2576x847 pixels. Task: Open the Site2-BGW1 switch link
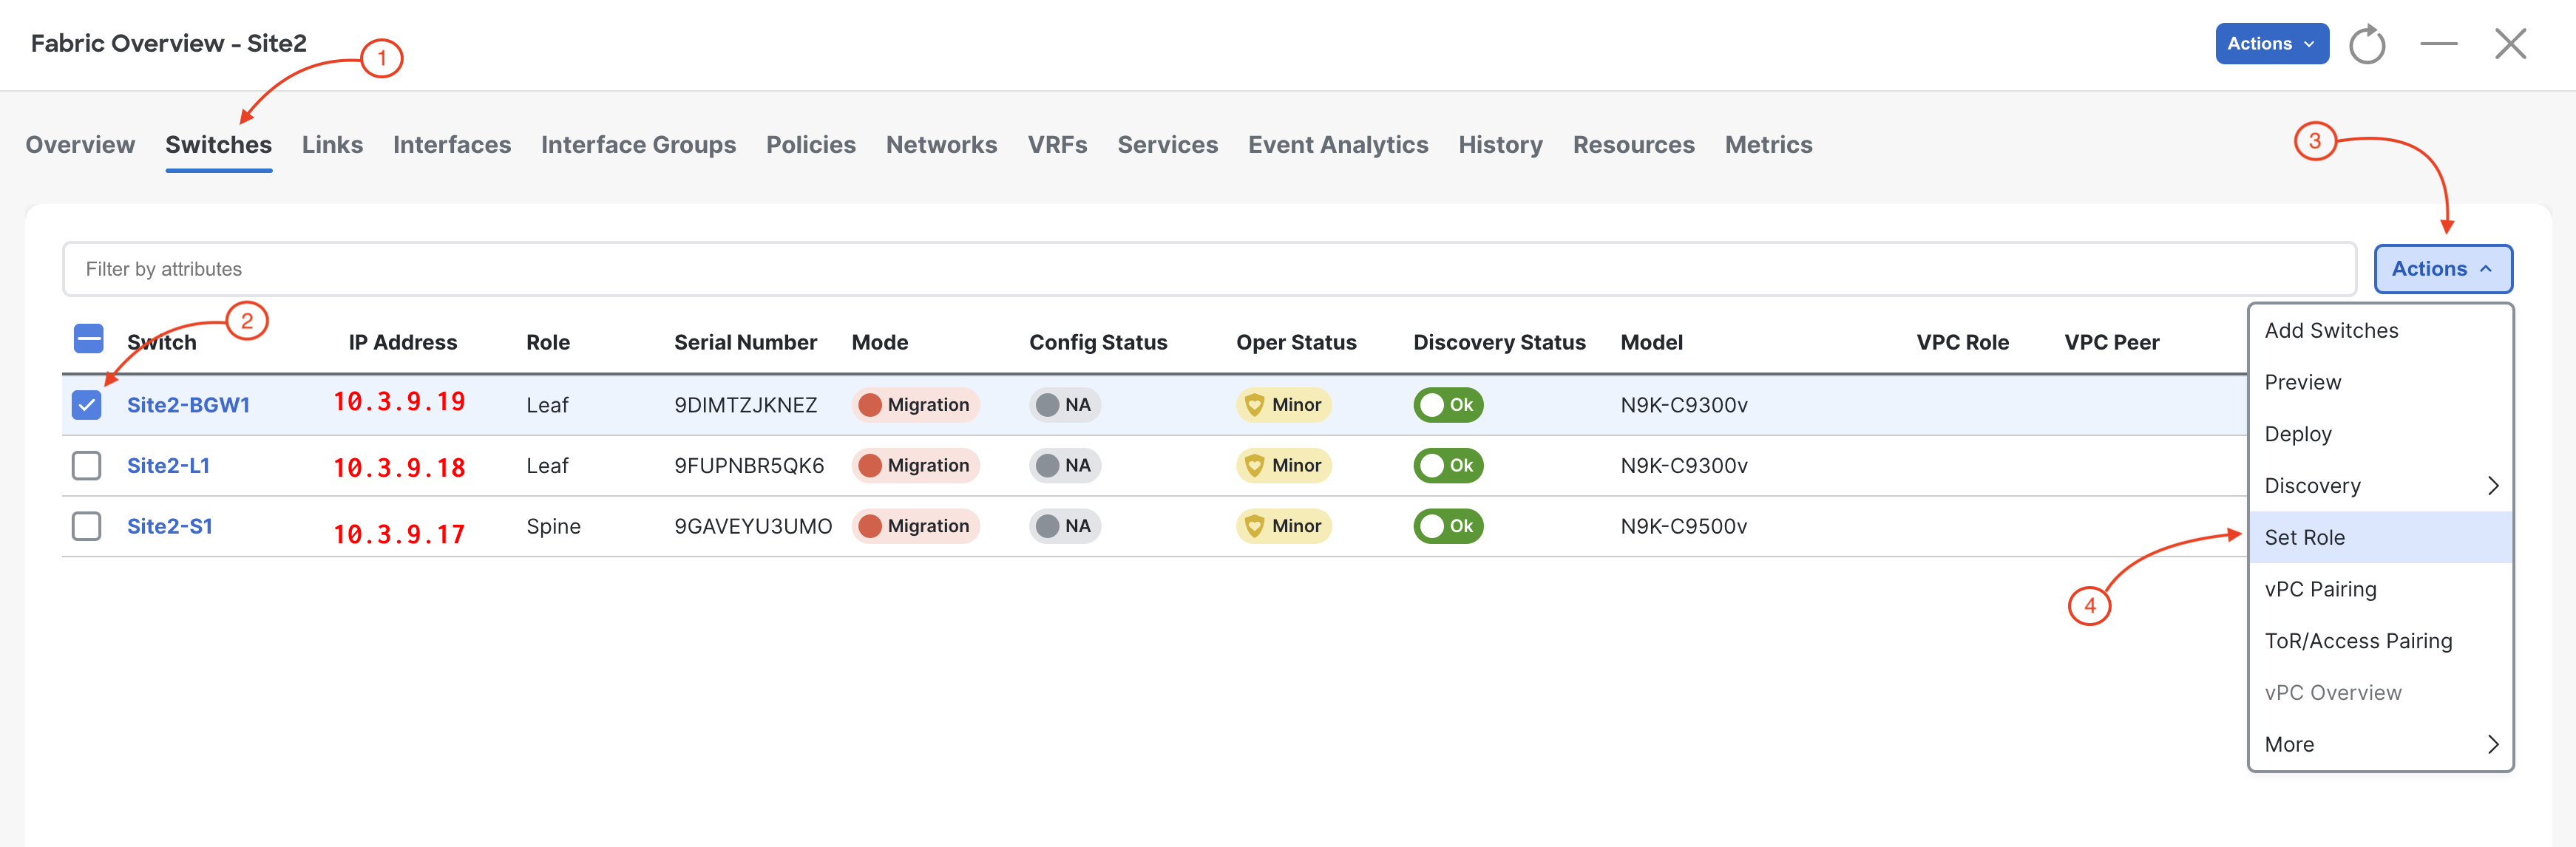point(188,405)
